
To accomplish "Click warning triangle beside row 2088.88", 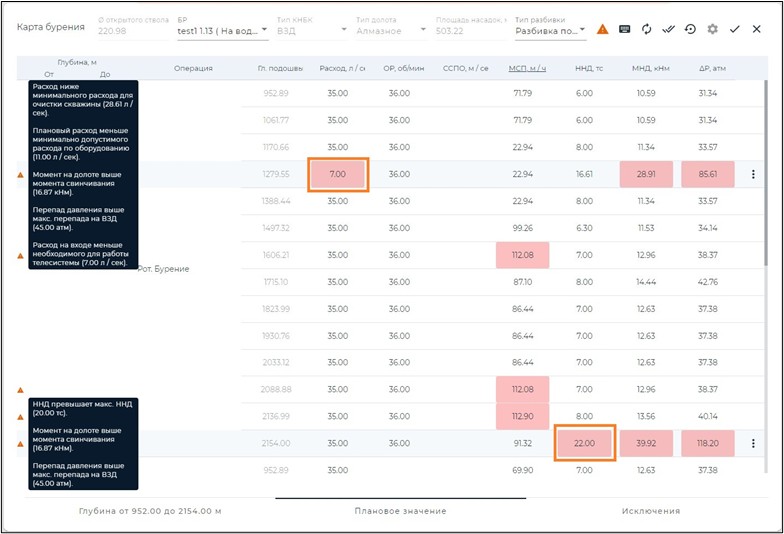I will pyautogui.click(x=20, y=389).
